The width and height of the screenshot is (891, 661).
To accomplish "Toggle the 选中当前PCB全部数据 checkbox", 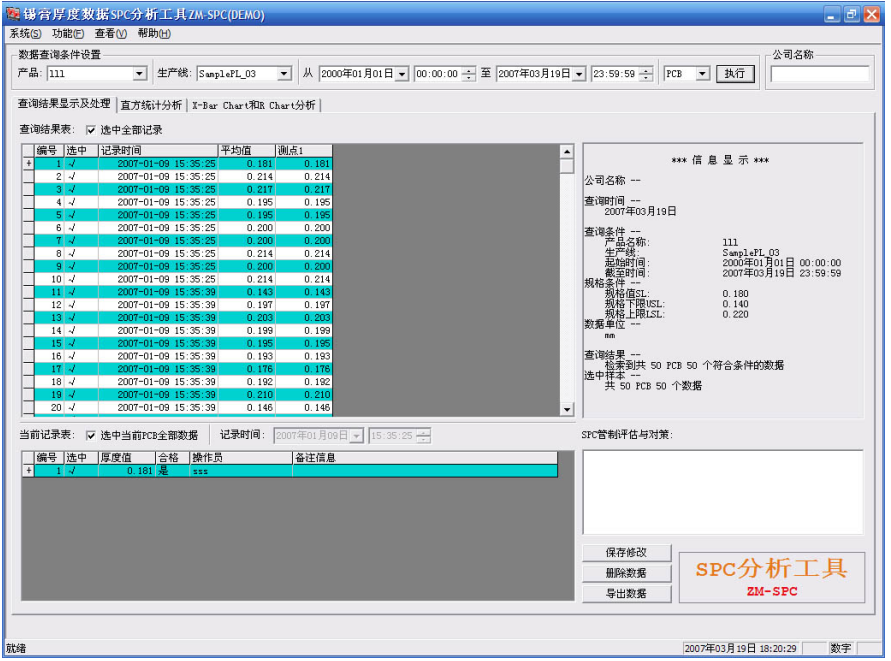I will pos(92,436).
